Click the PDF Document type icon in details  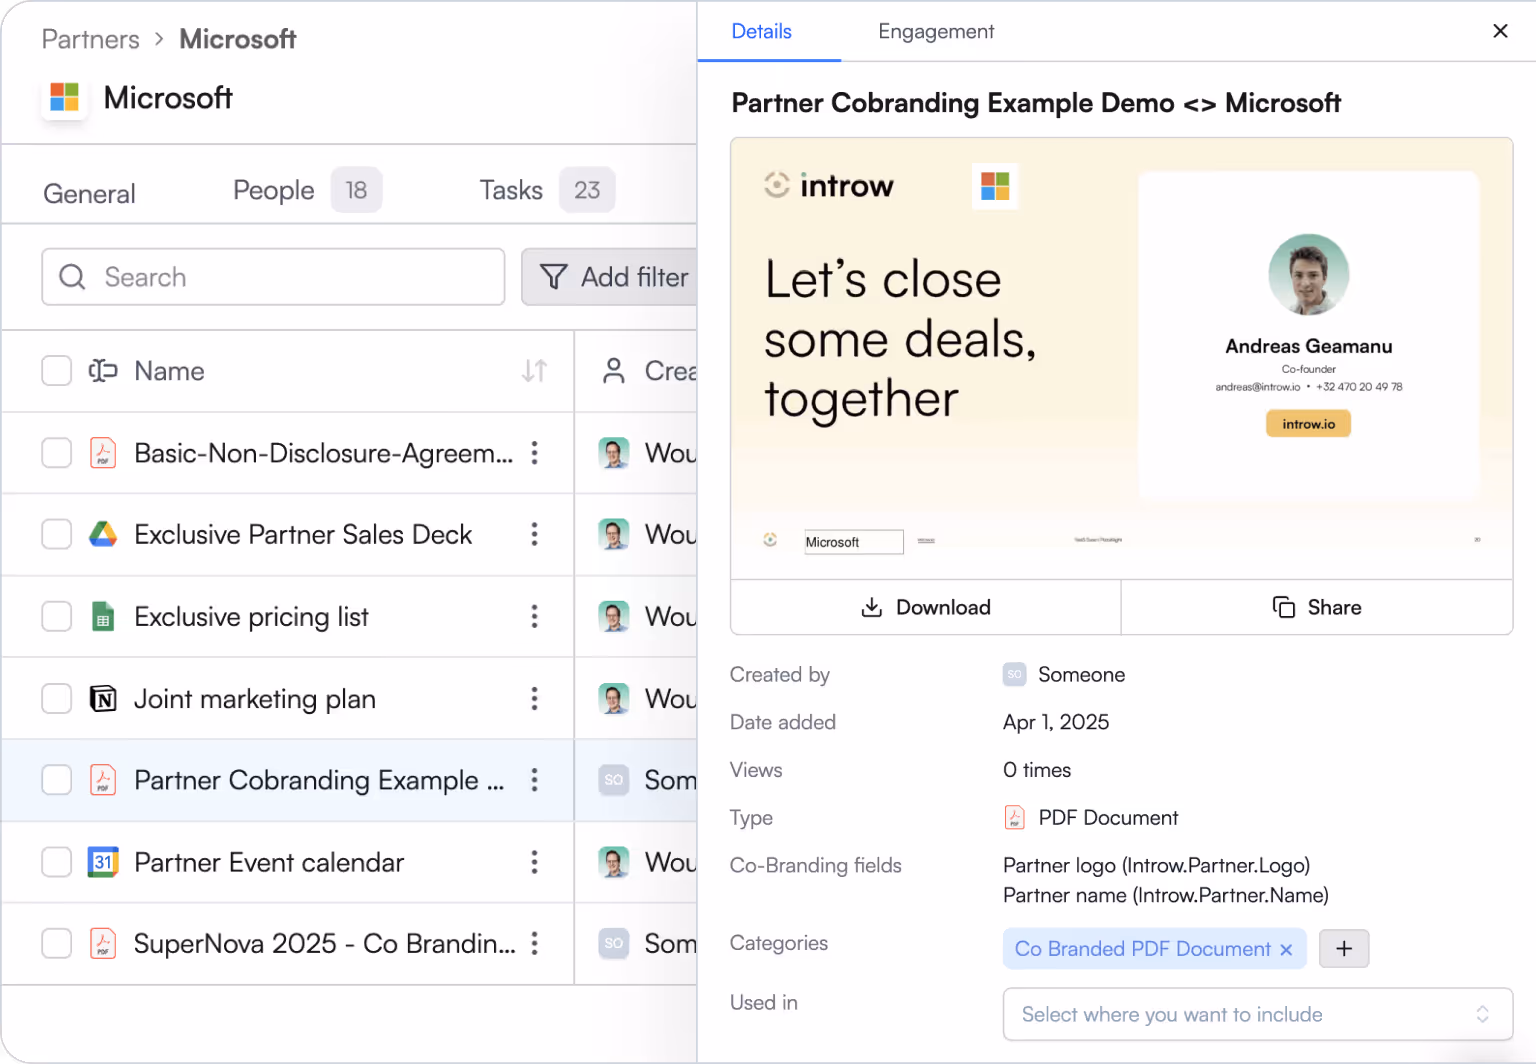(x=1015, y=818)
